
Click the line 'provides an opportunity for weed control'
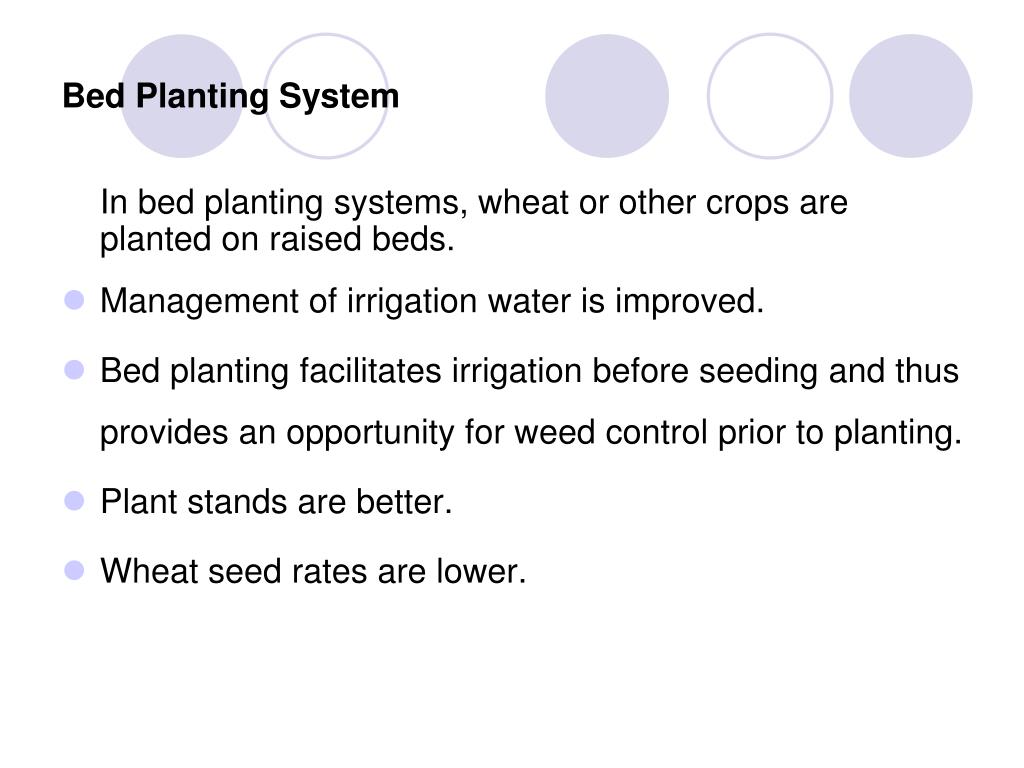(x=531, y=433)
